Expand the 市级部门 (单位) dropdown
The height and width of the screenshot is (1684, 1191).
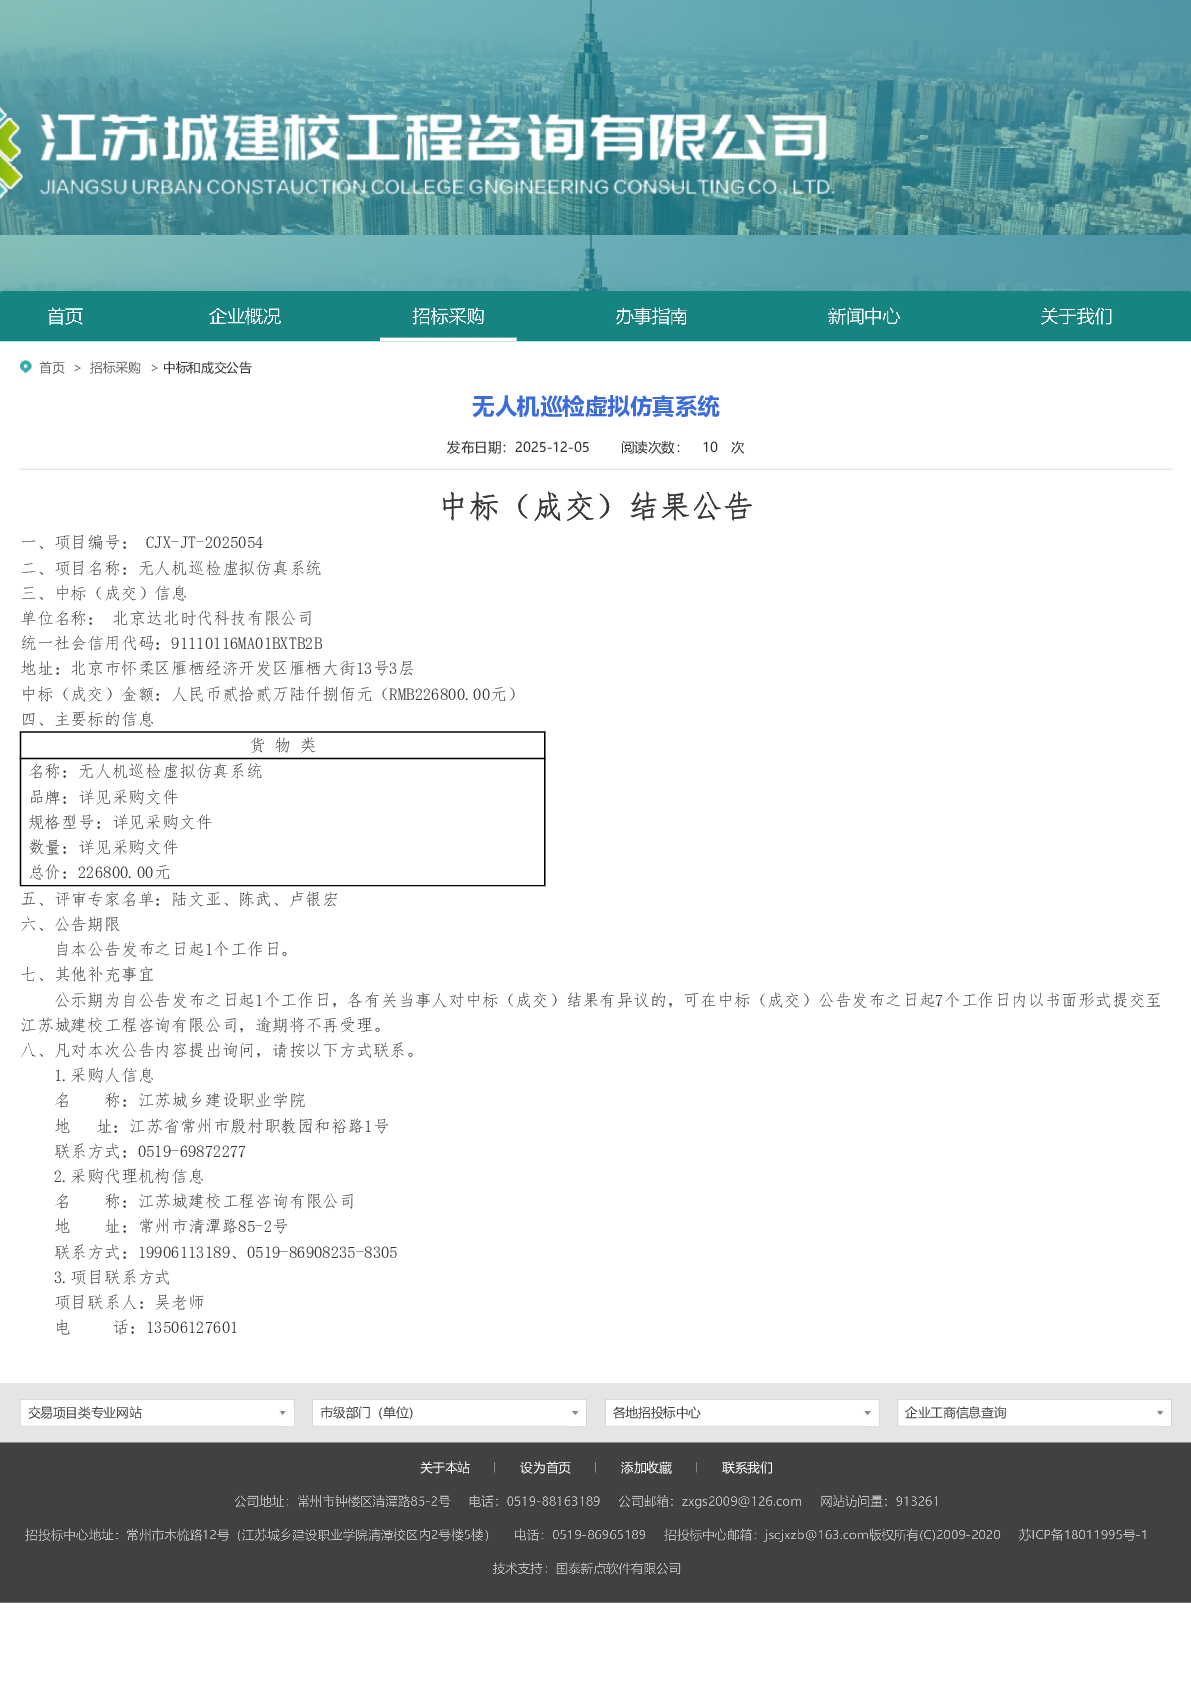click(x=449, y=1412)
